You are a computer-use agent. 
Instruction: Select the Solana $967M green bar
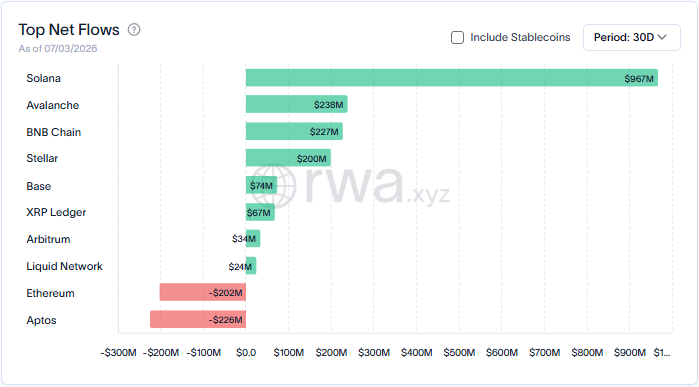click(452, 78)
